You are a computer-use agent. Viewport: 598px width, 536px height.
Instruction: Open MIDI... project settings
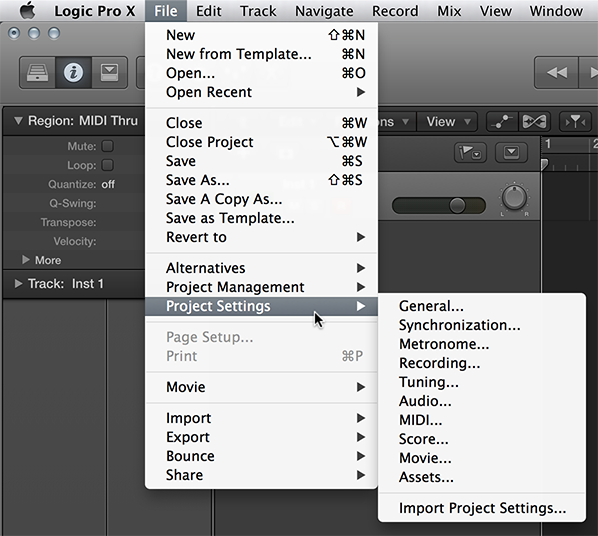[x=482, y=420]
